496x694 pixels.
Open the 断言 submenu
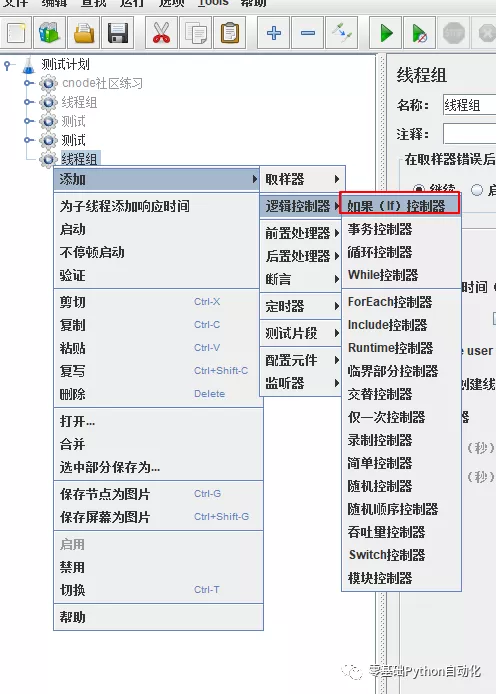[x=300, y=279]
